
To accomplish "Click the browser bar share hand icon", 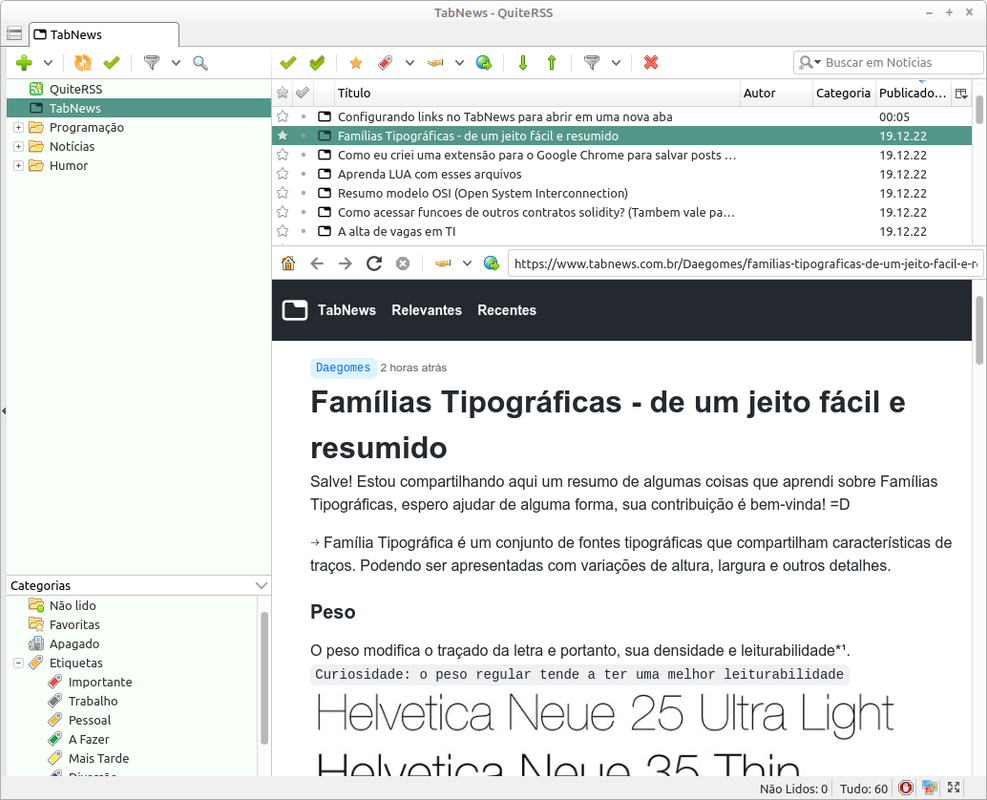I will pyautogui.click(x=443, y=264).
